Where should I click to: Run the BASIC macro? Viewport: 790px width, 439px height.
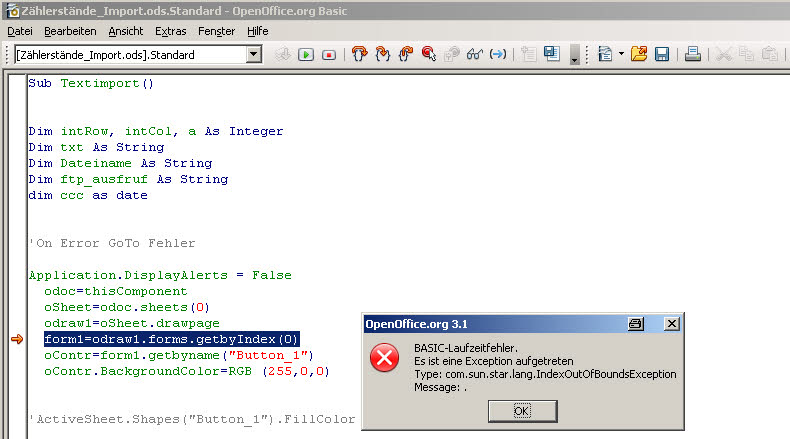(306, 54)
